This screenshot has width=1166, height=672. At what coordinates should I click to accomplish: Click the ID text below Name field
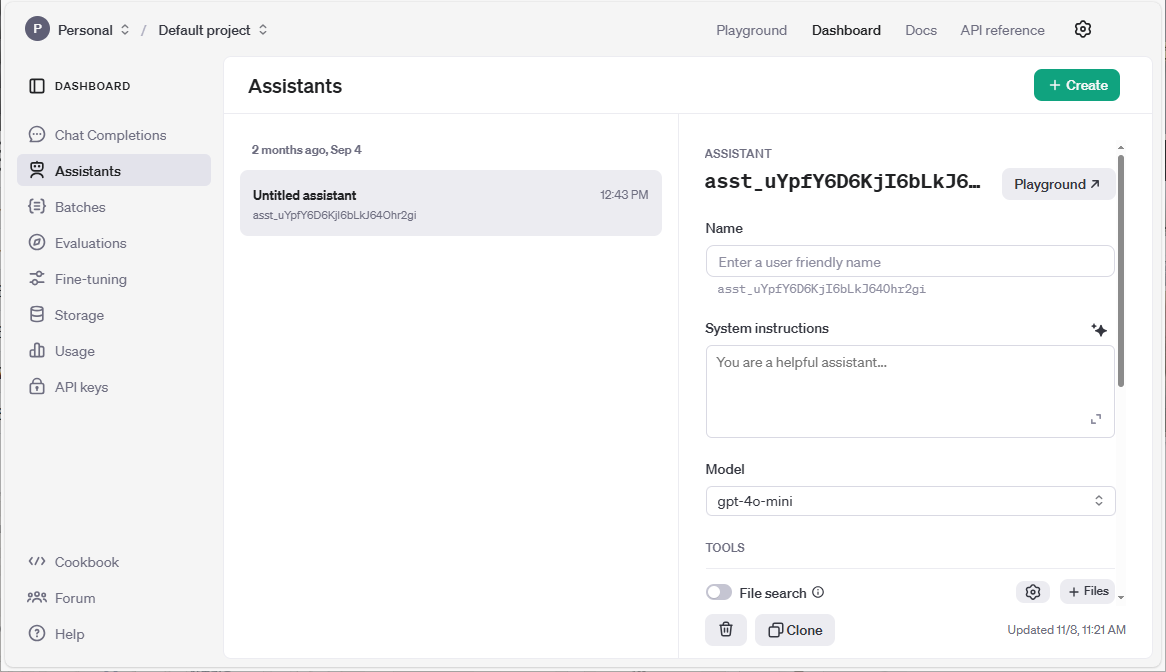(x=822, y=289)
